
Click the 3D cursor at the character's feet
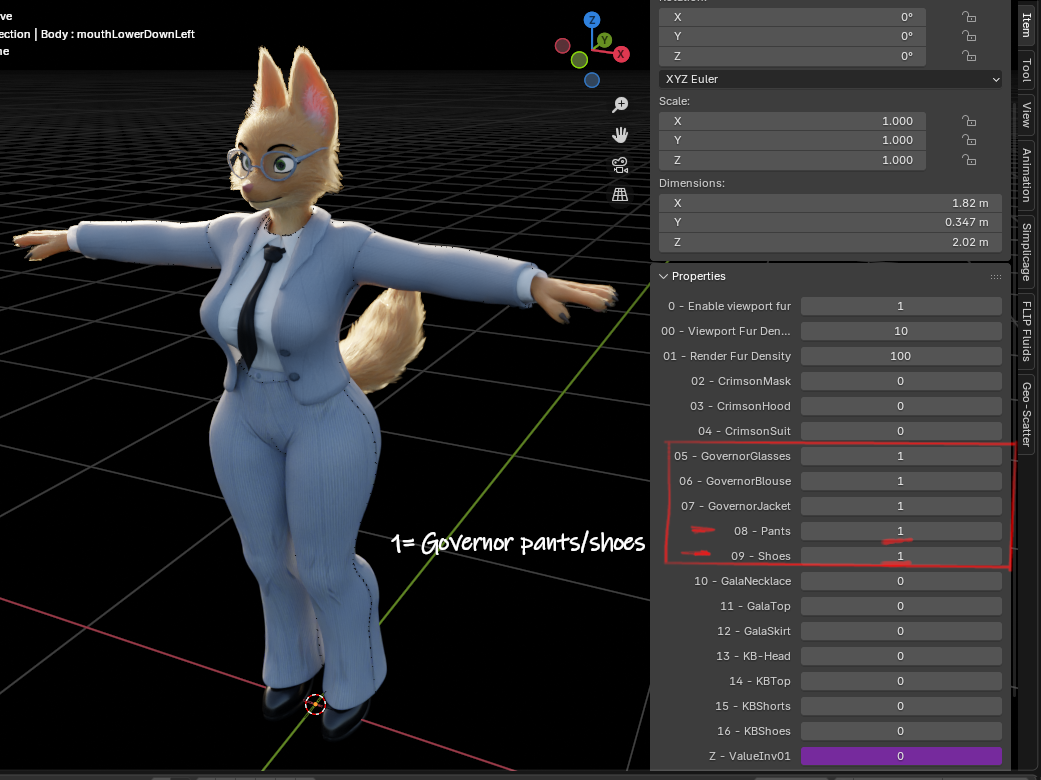315,704
